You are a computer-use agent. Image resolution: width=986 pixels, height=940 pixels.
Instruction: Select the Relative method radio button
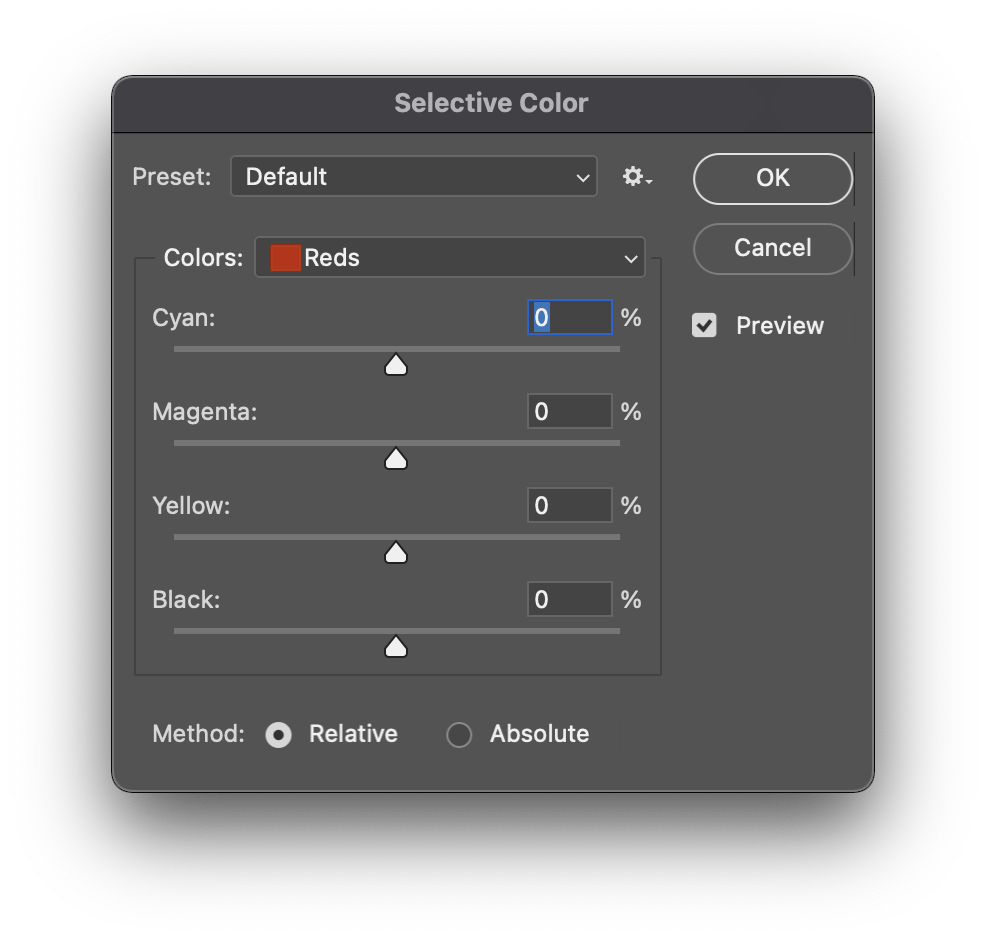coord(279,735)
